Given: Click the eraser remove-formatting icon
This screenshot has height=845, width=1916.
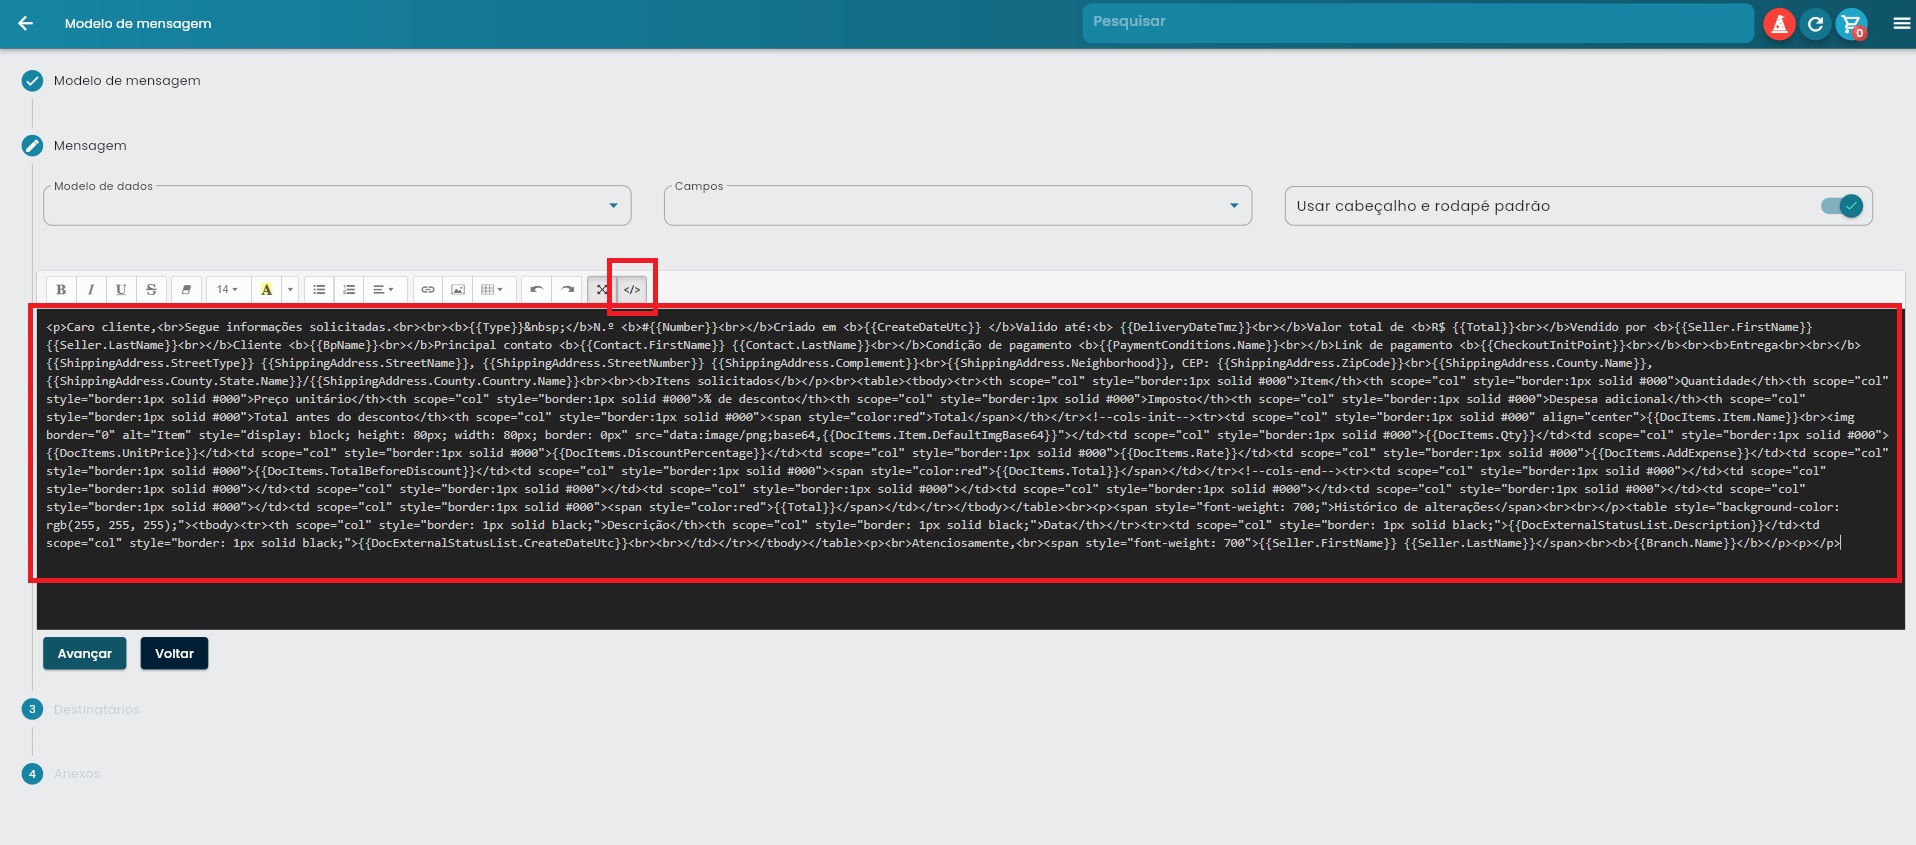Looking at the screenshot, I should (x=186, y=289).
